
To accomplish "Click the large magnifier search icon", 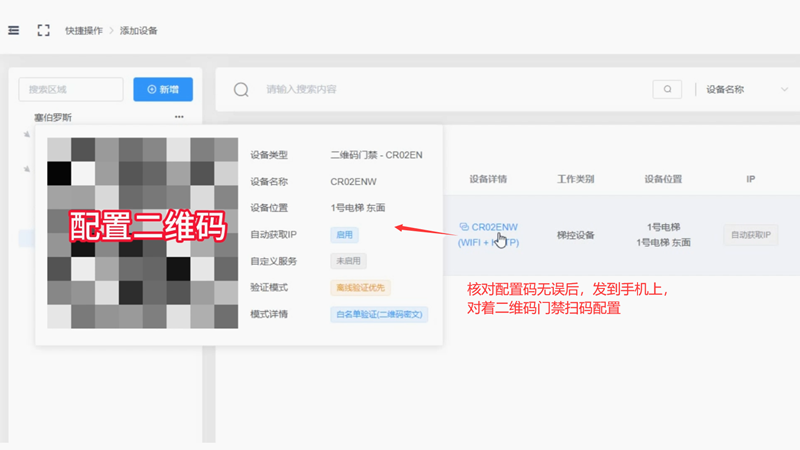I will pyautogui.click(x=241, y=90).
